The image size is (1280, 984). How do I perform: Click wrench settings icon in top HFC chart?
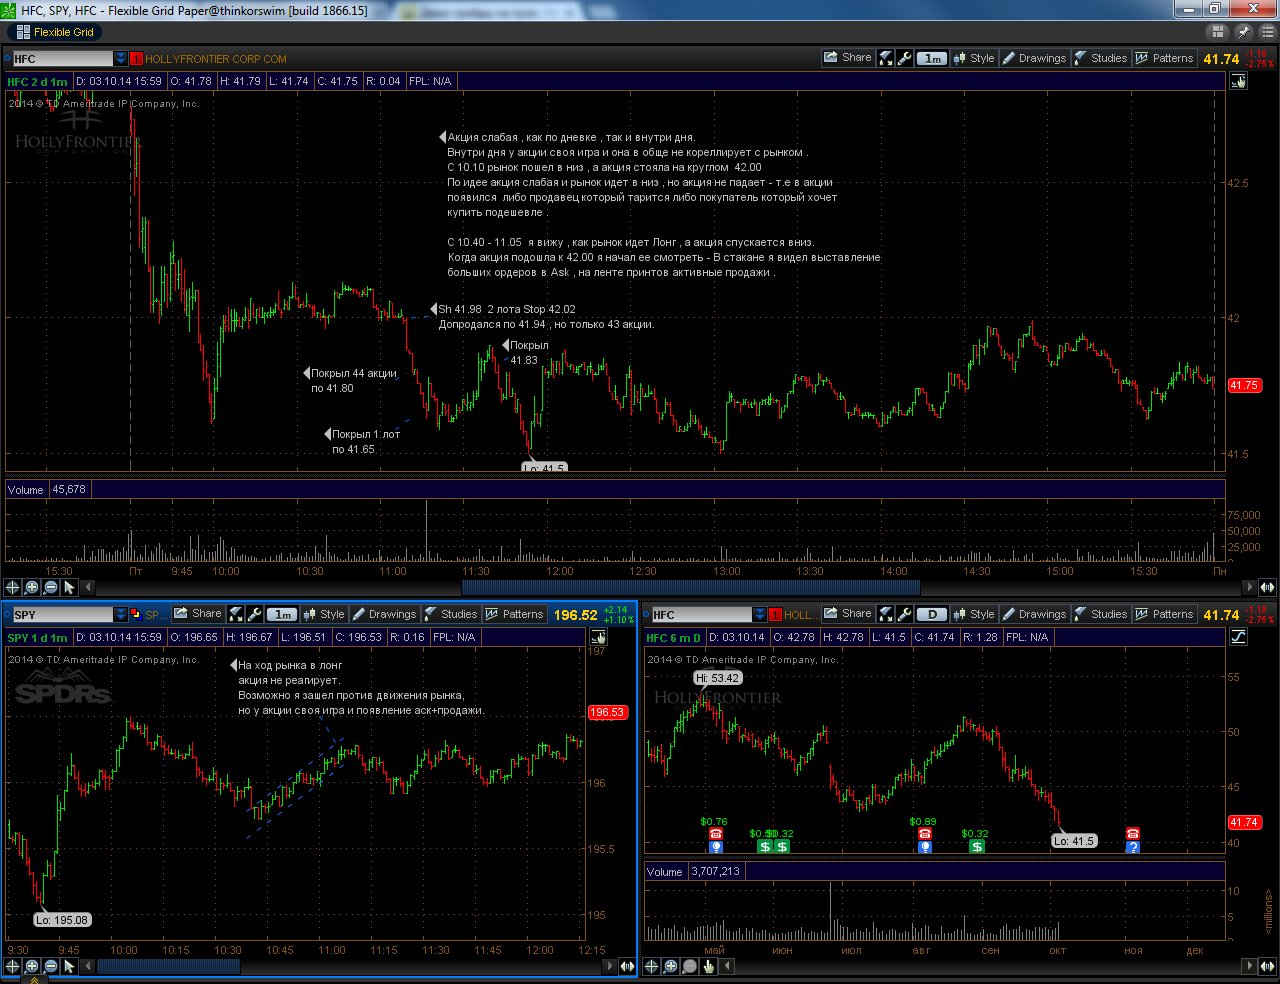905,58
